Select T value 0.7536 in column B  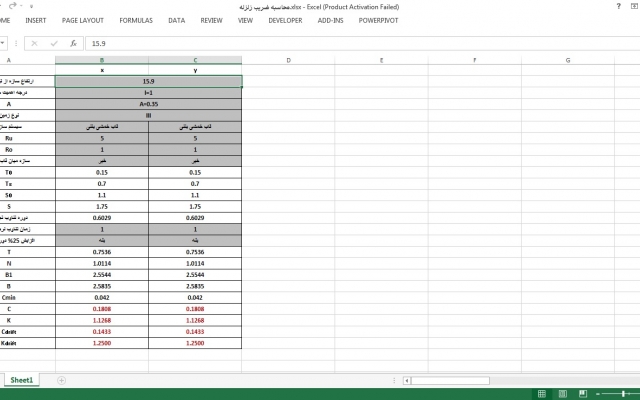pos(102,252)
